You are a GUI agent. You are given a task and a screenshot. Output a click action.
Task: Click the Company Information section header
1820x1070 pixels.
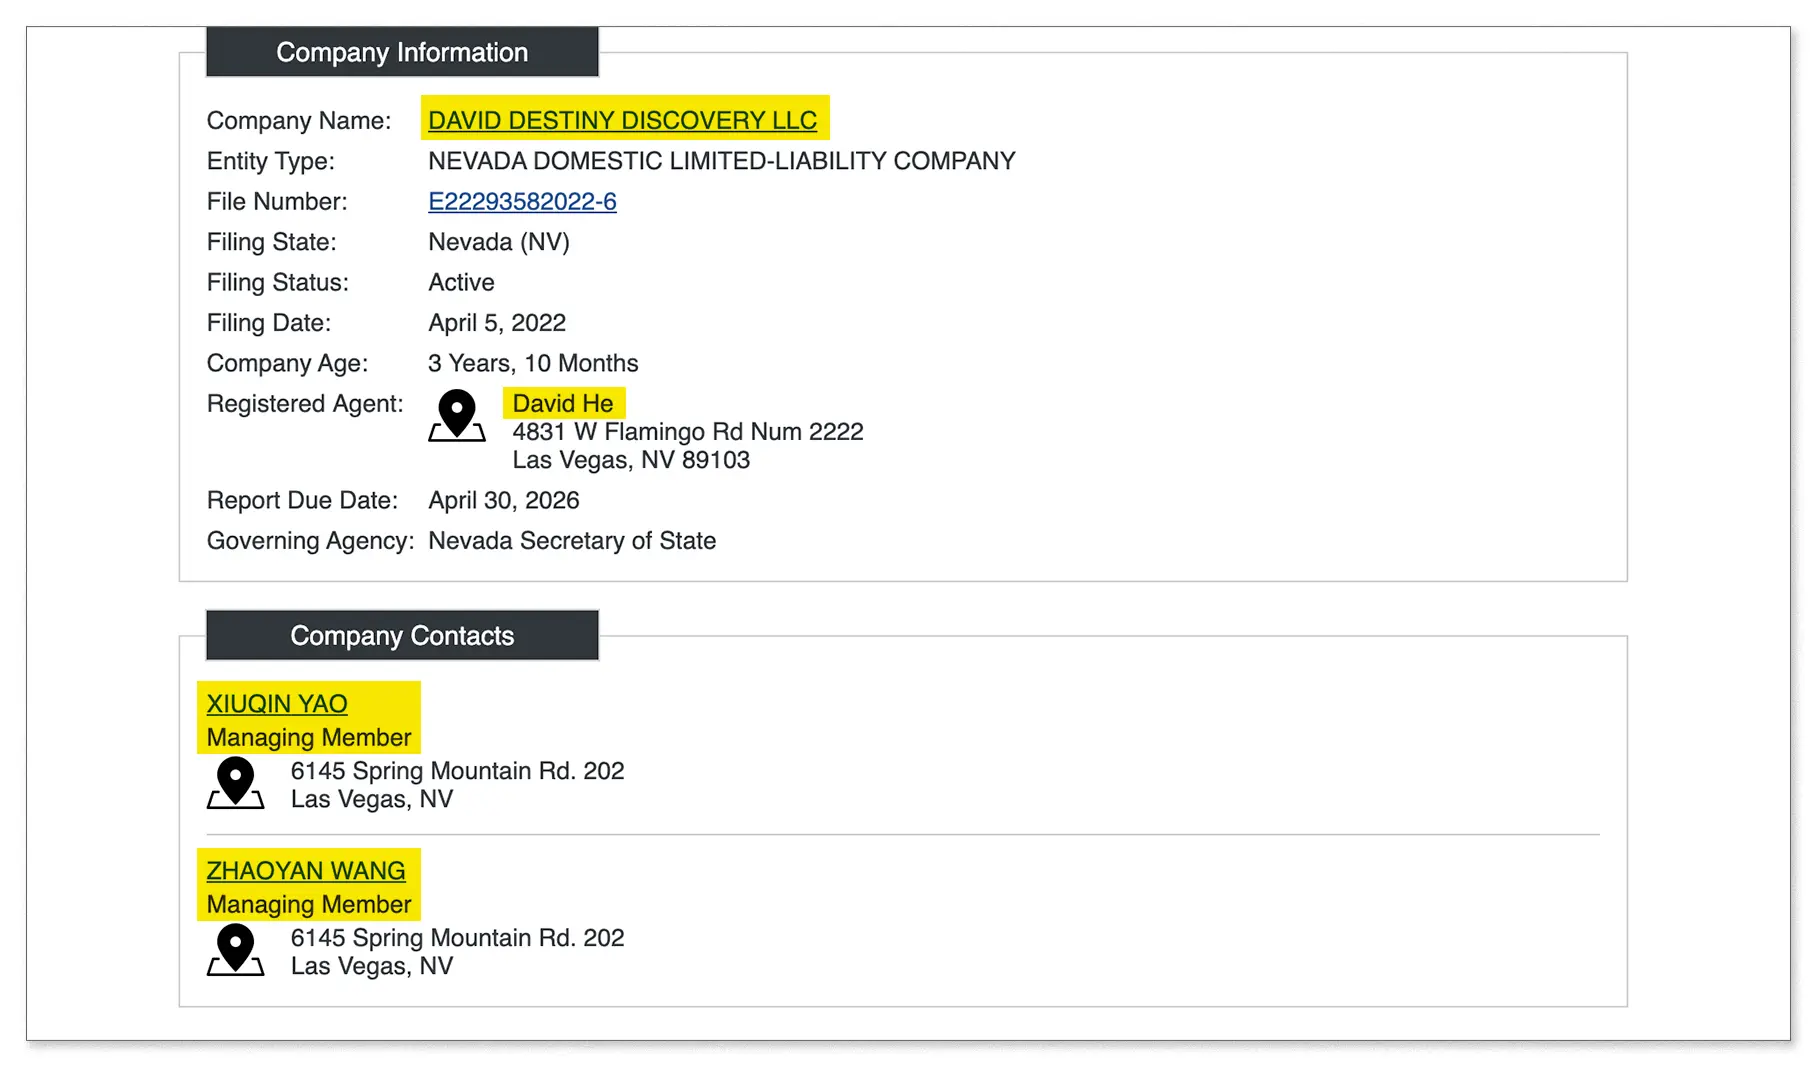[x=402, y=52]
